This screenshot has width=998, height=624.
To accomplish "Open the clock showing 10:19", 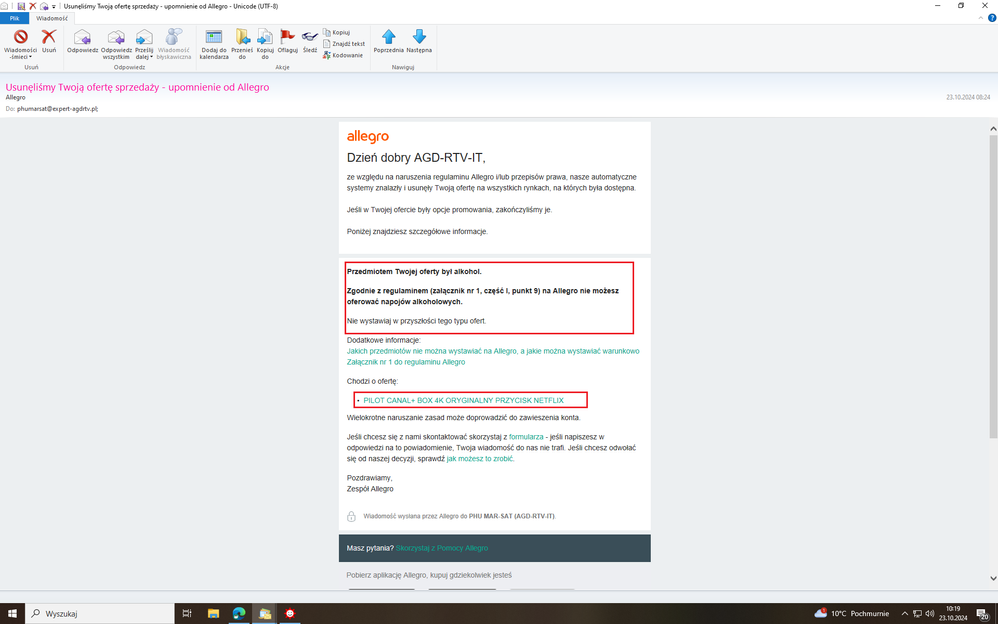I will point(953,613).
